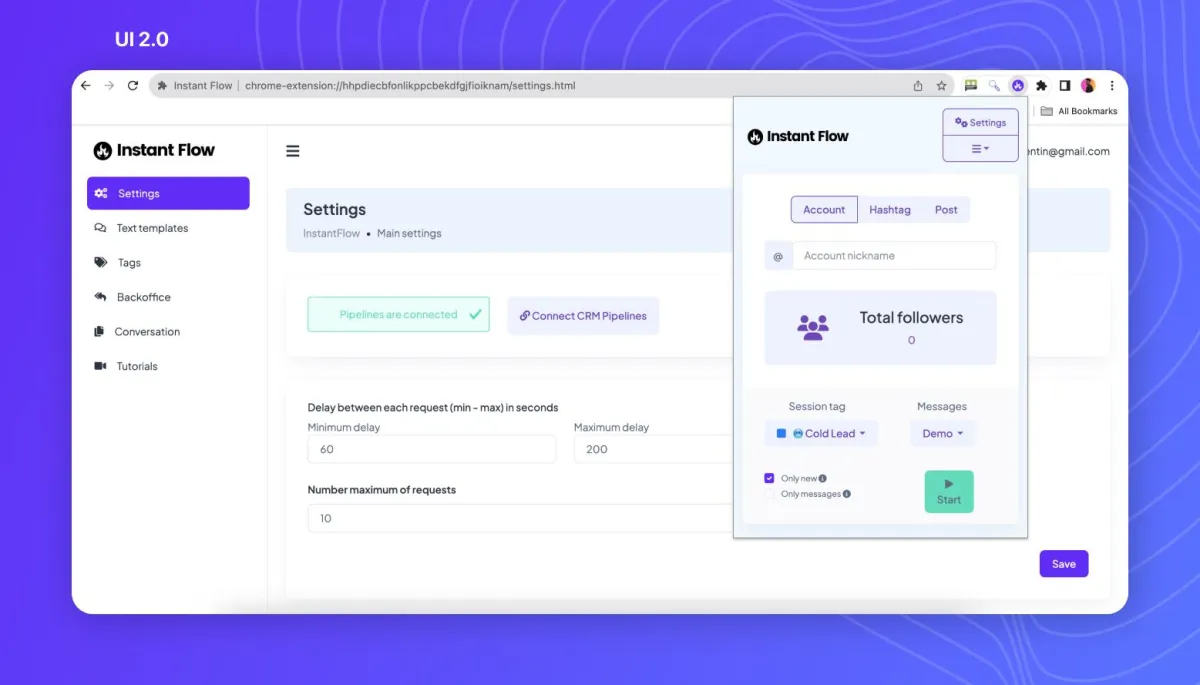This screenshot has width=1200, height=685.
Task: Click the Instant Flow logo in sidebar
Action: coord(154,150)
